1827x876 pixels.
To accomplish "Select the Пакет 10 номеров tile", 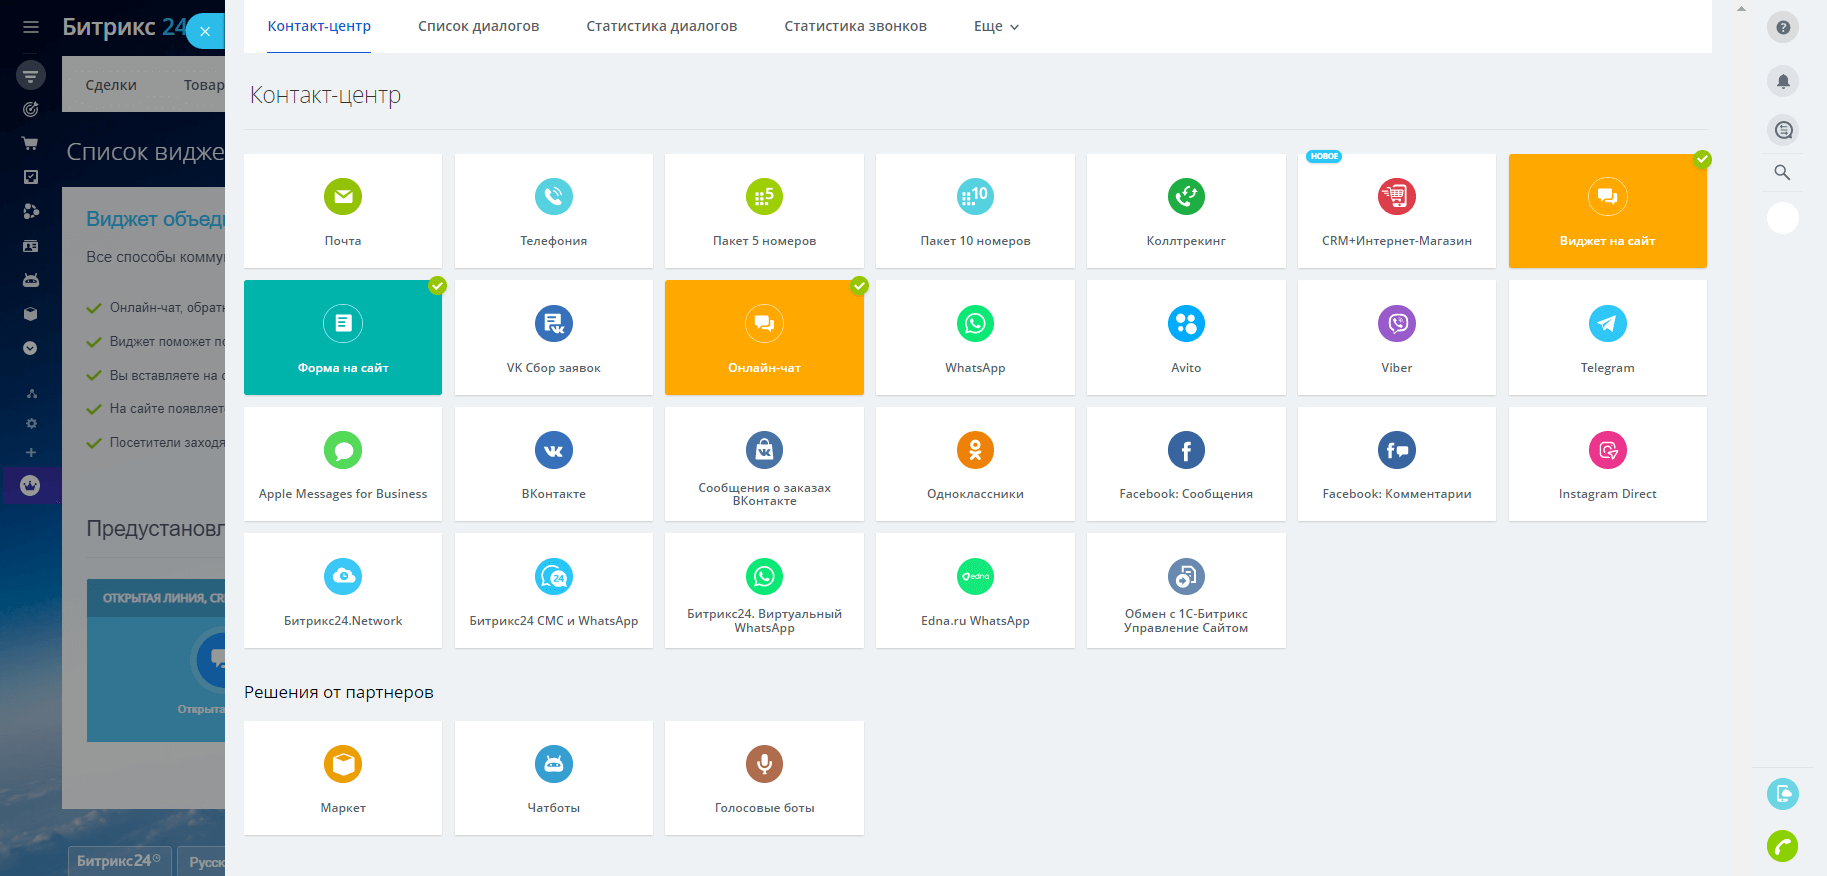I will [x=975, y=211].
